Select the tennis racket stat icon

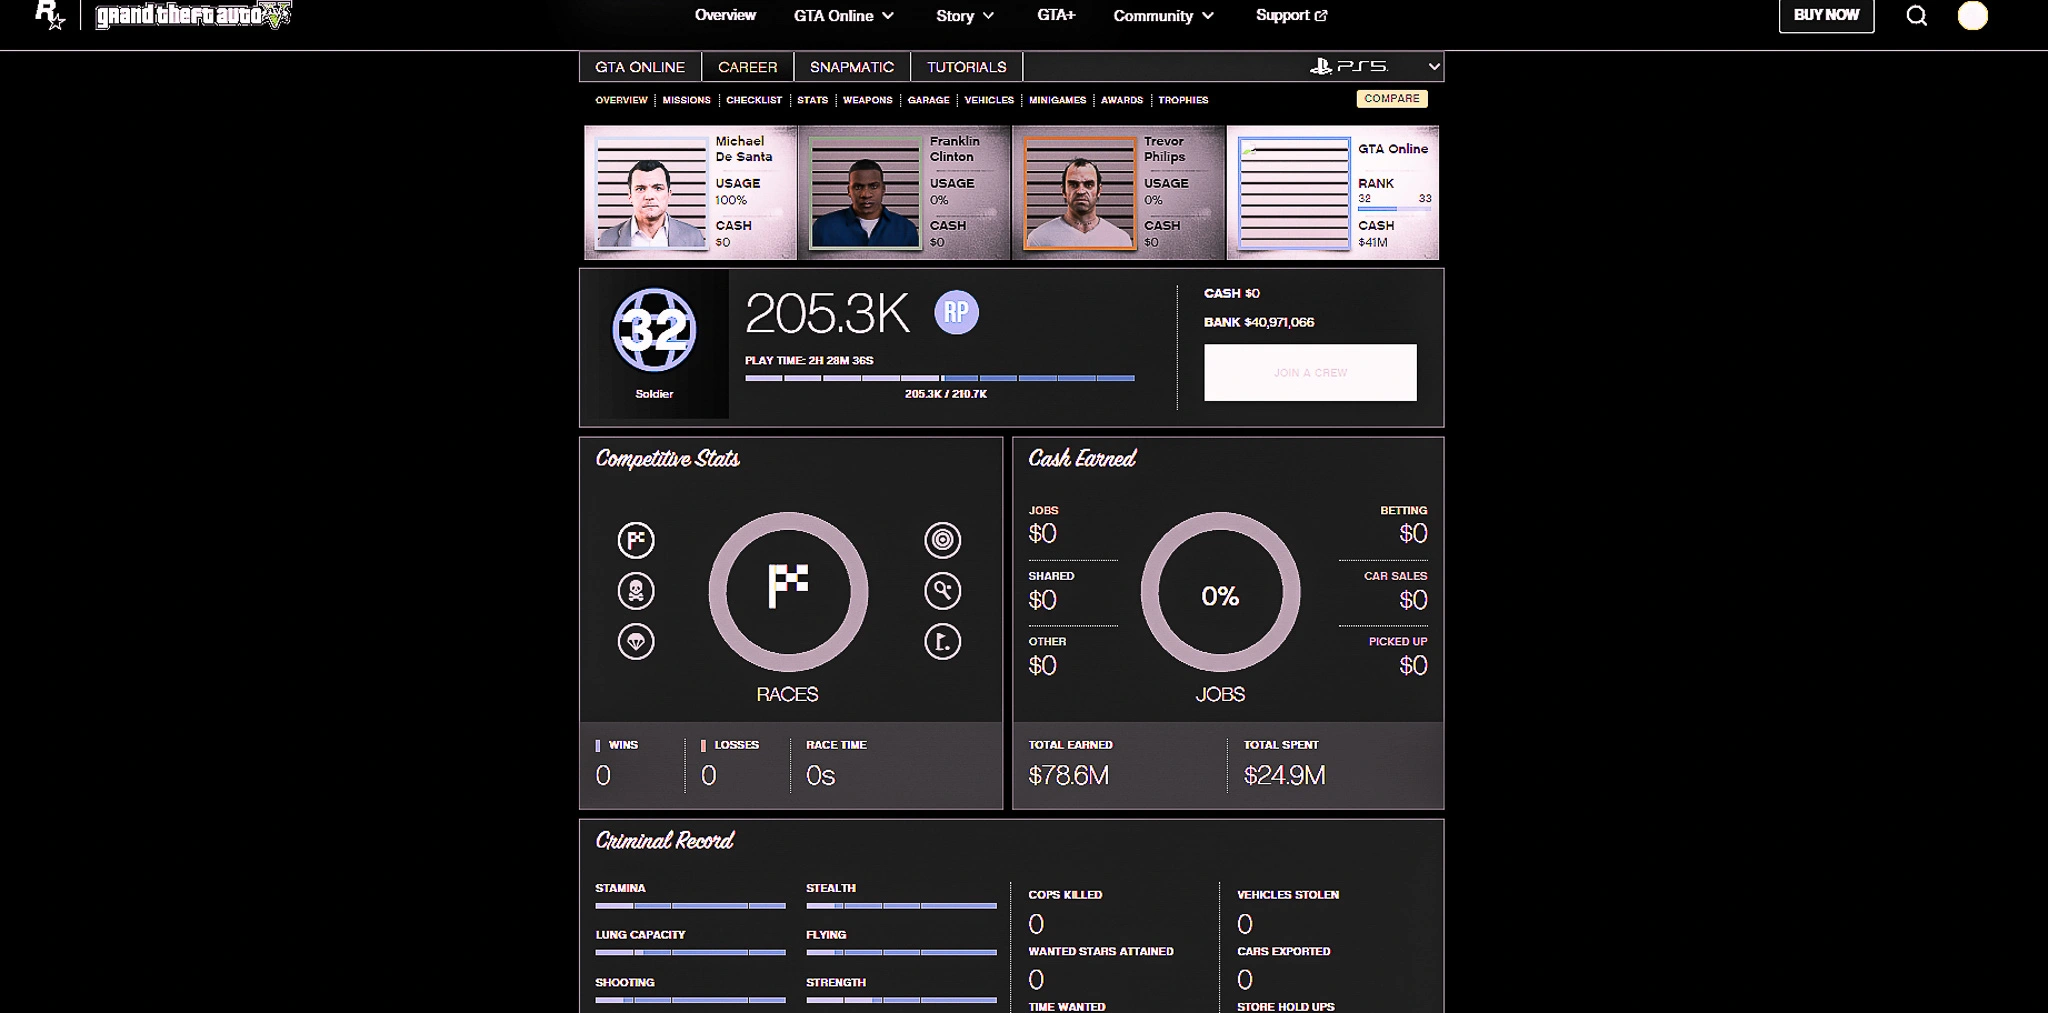942,591
